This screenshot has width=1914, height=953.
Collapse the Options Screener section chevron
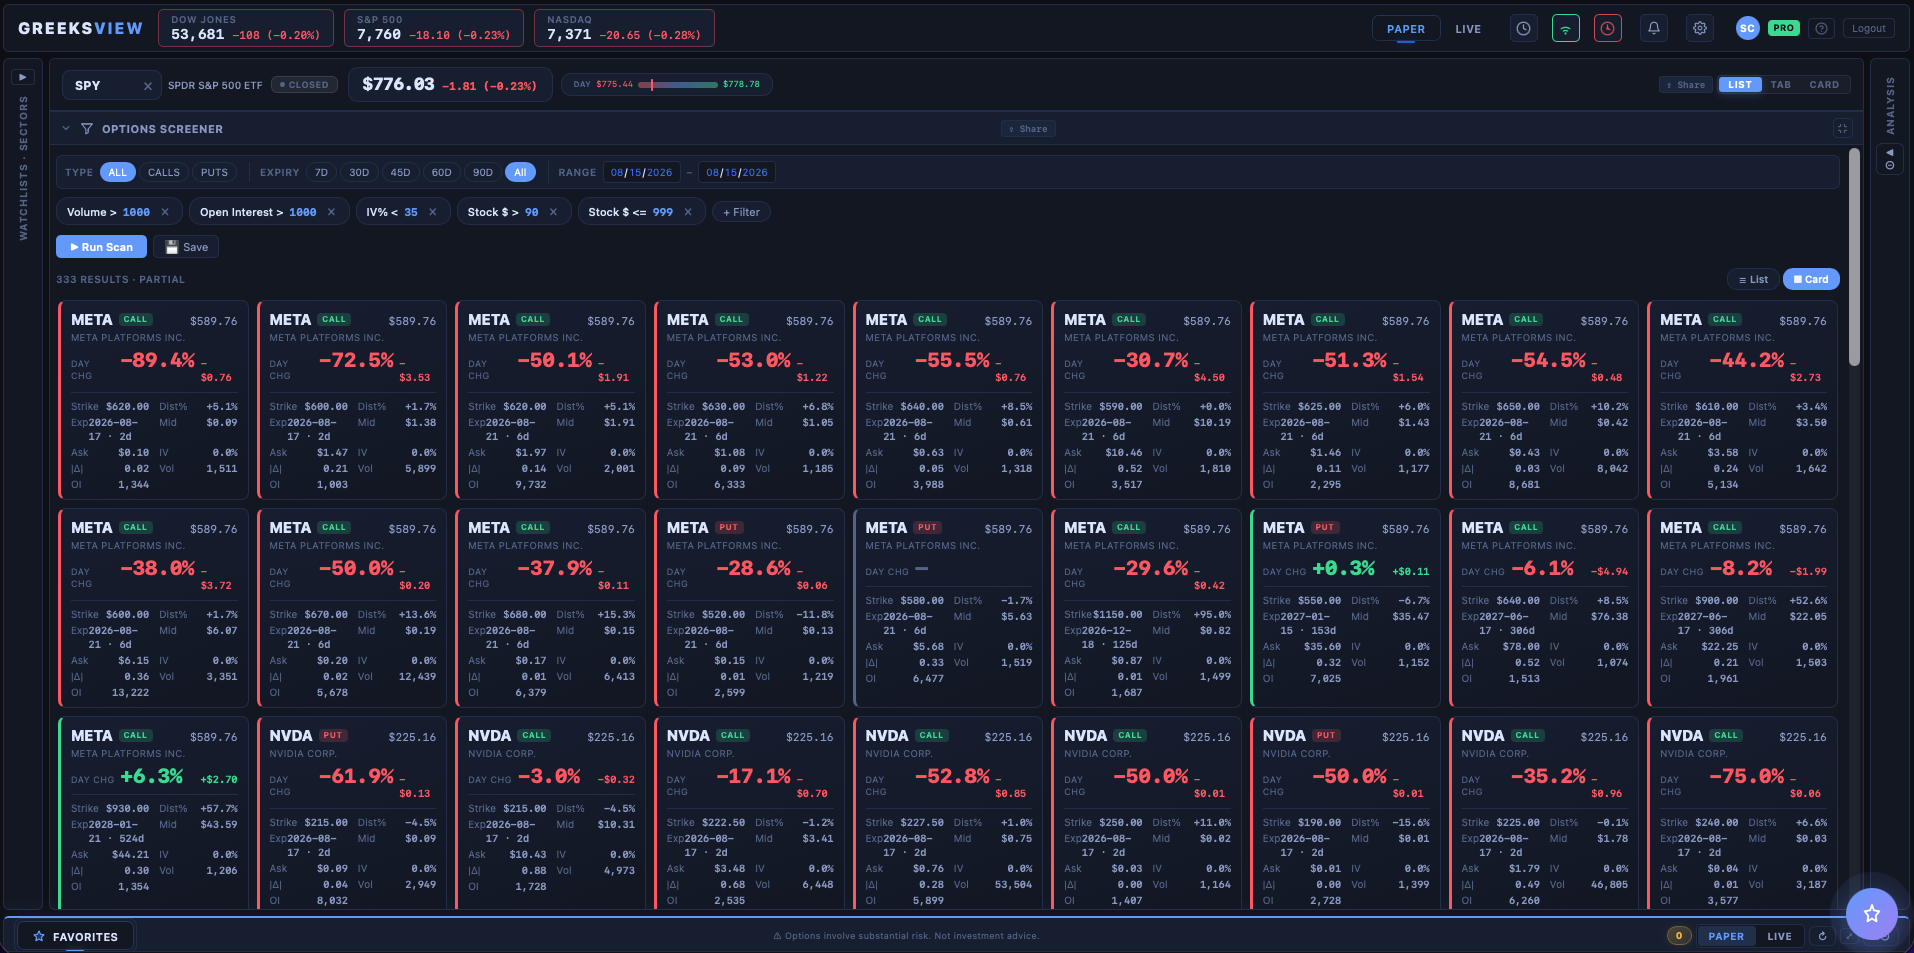click(66, 129)
